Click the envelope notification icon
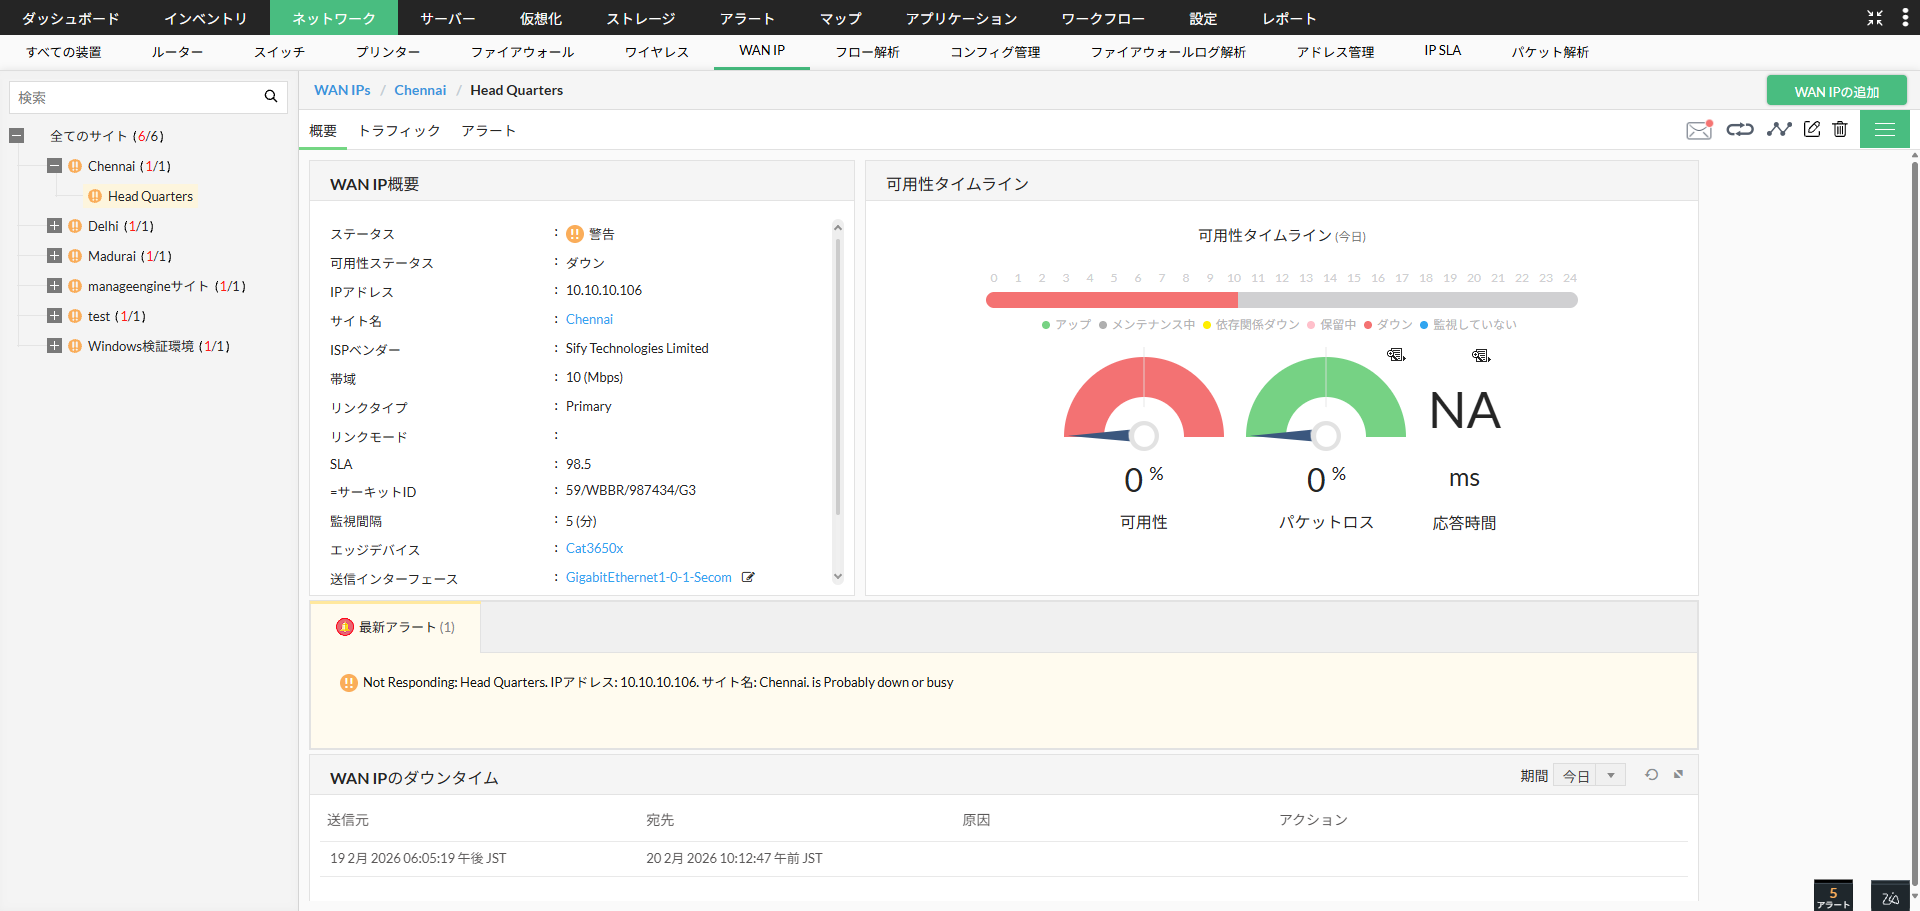The height and width of the screenshot is (911, 1920). pyautogui.click(x=1698, y=130)
